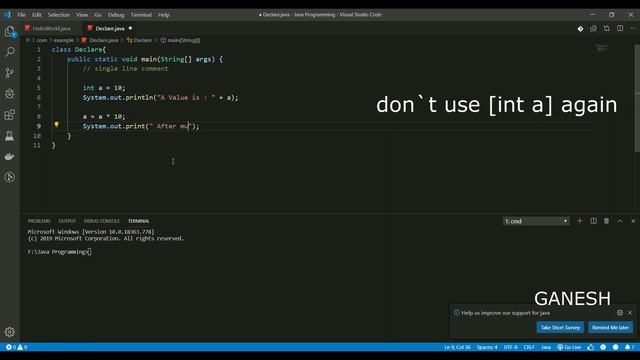Click the editor vertical scrollbar
640x360 pixels.
click(x=637, y=98)
